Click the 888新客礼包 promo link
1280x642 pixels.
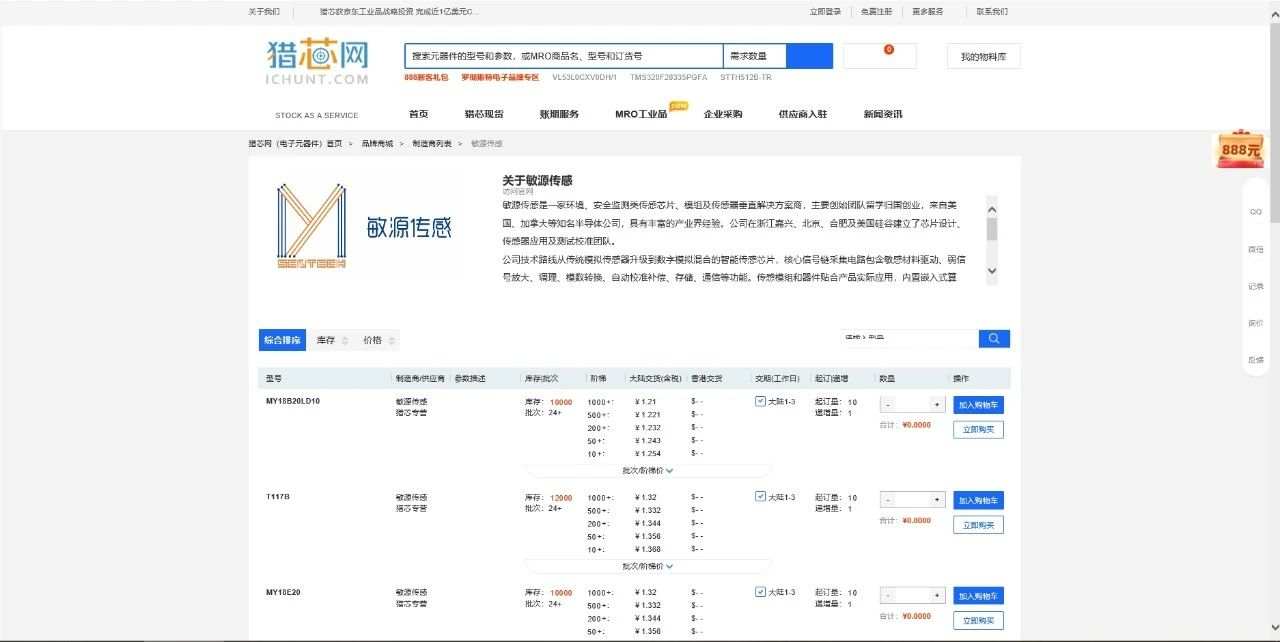point(426,77)
